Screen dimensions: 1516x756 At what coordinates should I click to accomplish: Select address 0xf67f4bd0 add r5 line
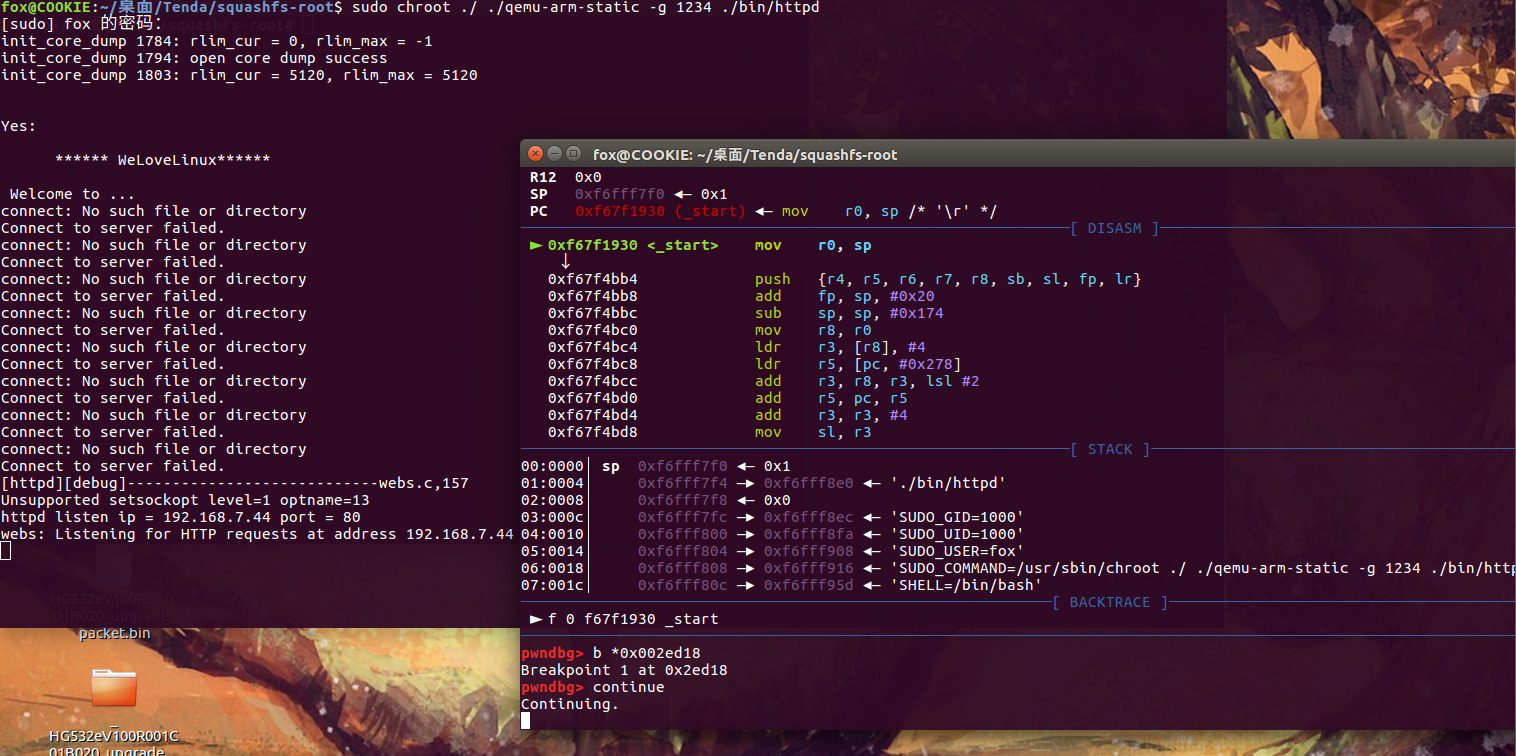pos(727,398)
